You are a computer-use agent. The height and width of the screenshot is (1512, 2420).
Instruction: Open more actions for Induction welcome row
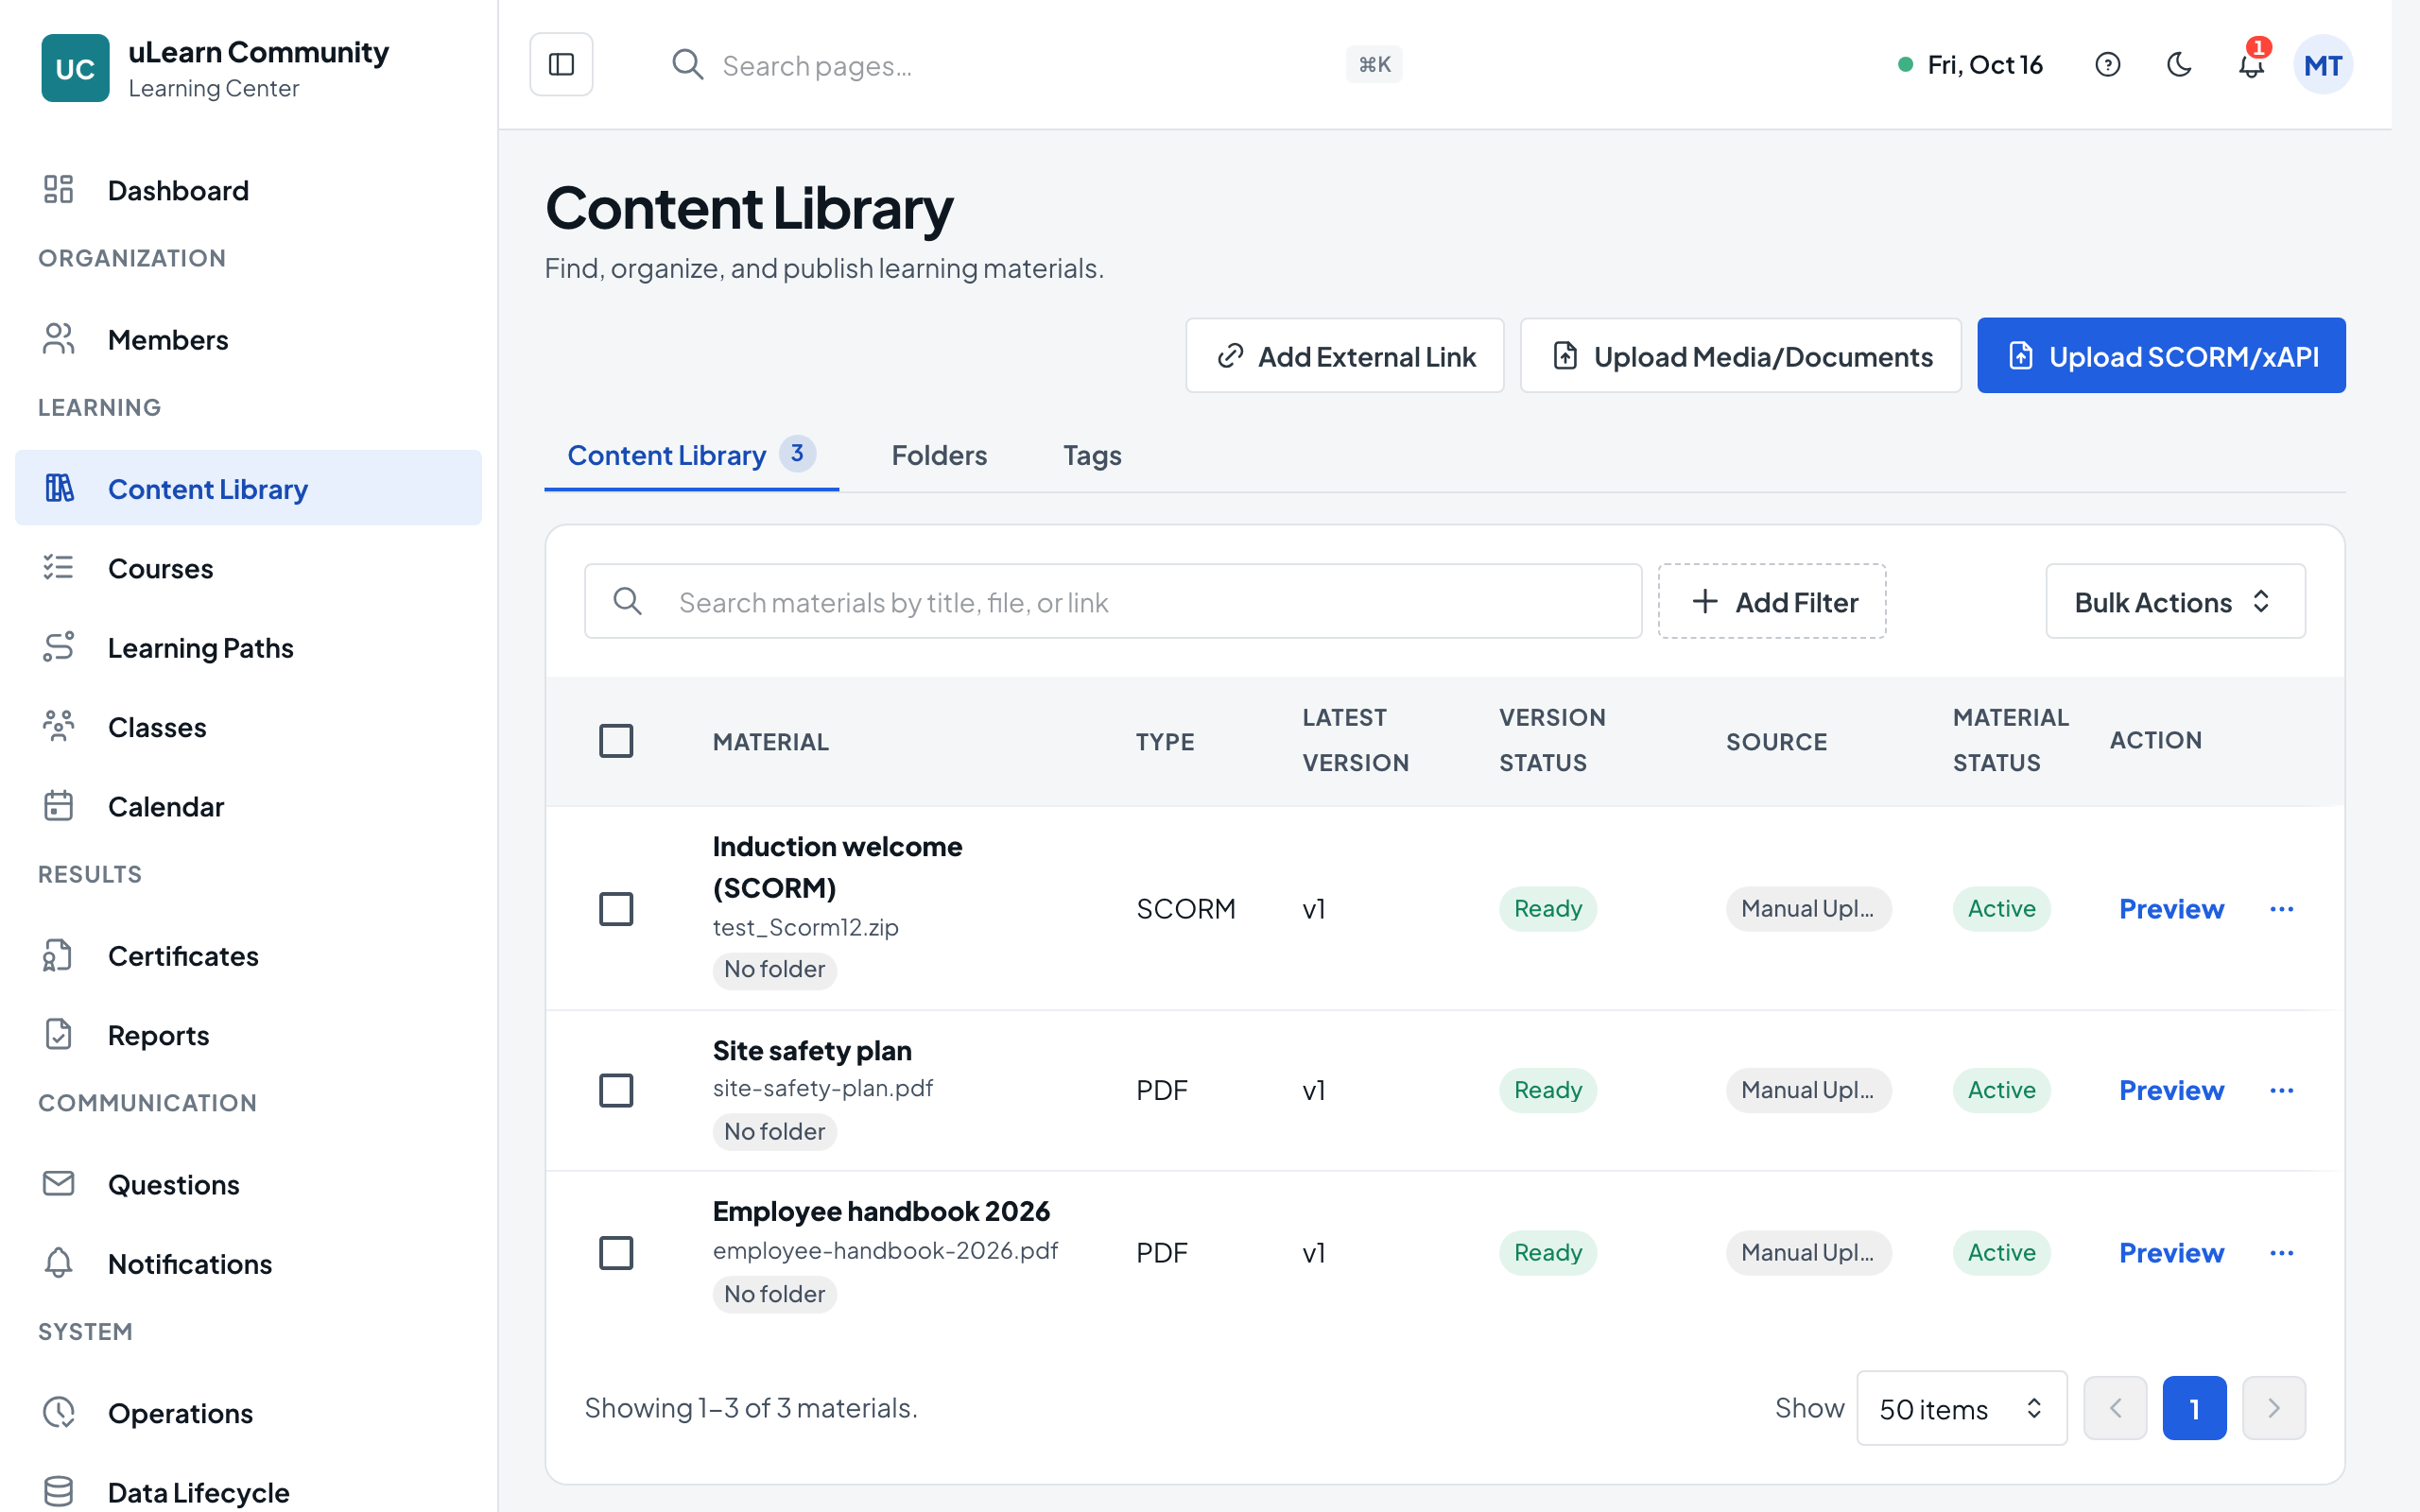coord(2281,909)
